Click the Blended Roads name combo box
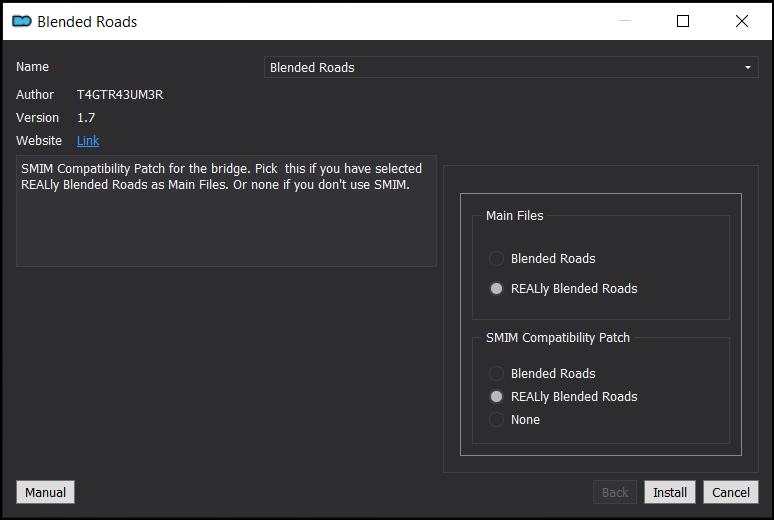 511,67
